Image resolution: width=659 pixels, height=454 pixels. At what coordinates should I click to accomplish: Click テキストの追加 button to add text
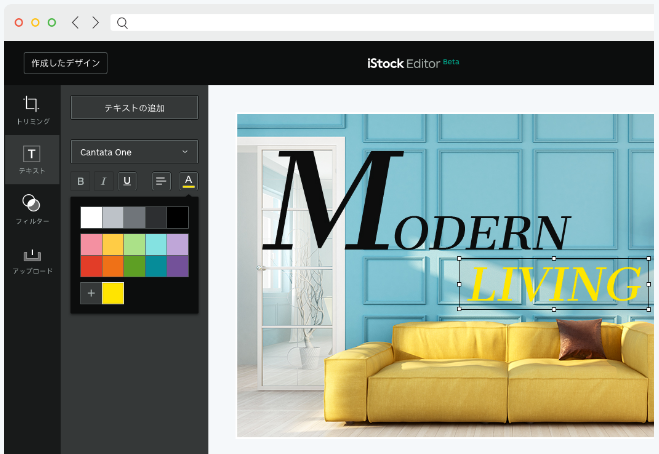(x=134, y=108)
